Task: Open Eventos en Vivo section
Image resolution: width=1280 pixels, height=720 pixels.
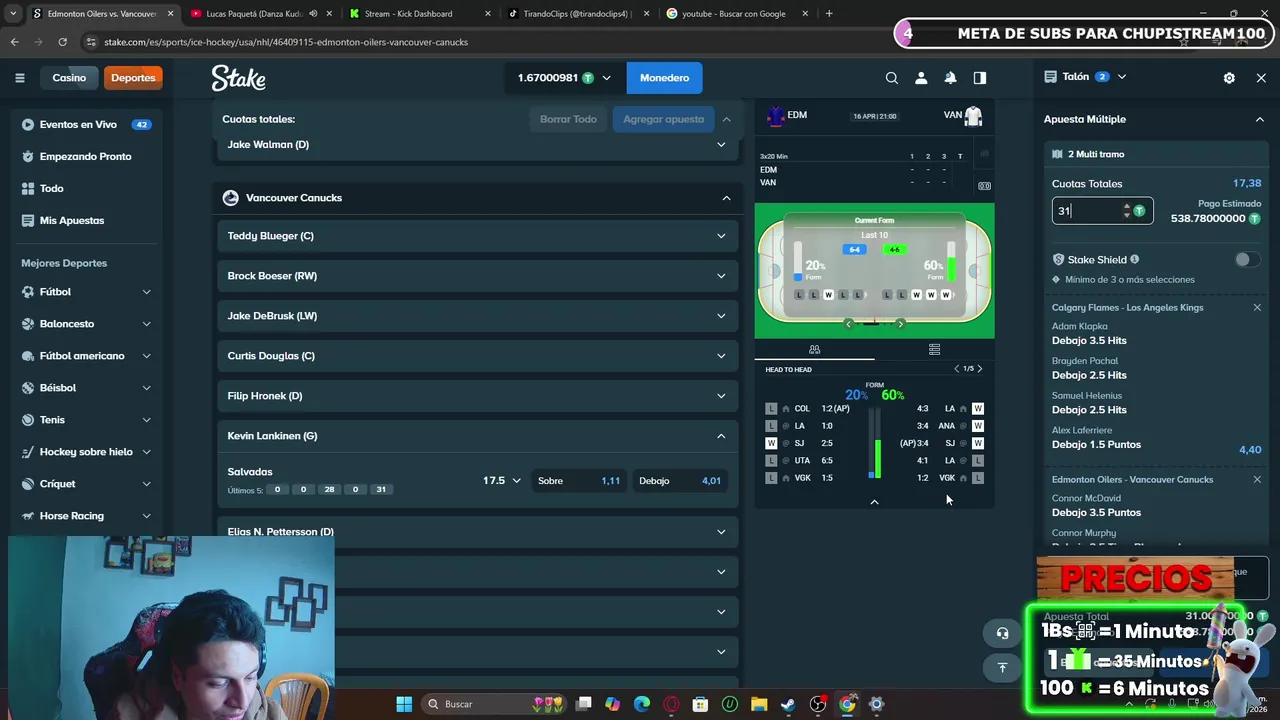Action: 86,125
